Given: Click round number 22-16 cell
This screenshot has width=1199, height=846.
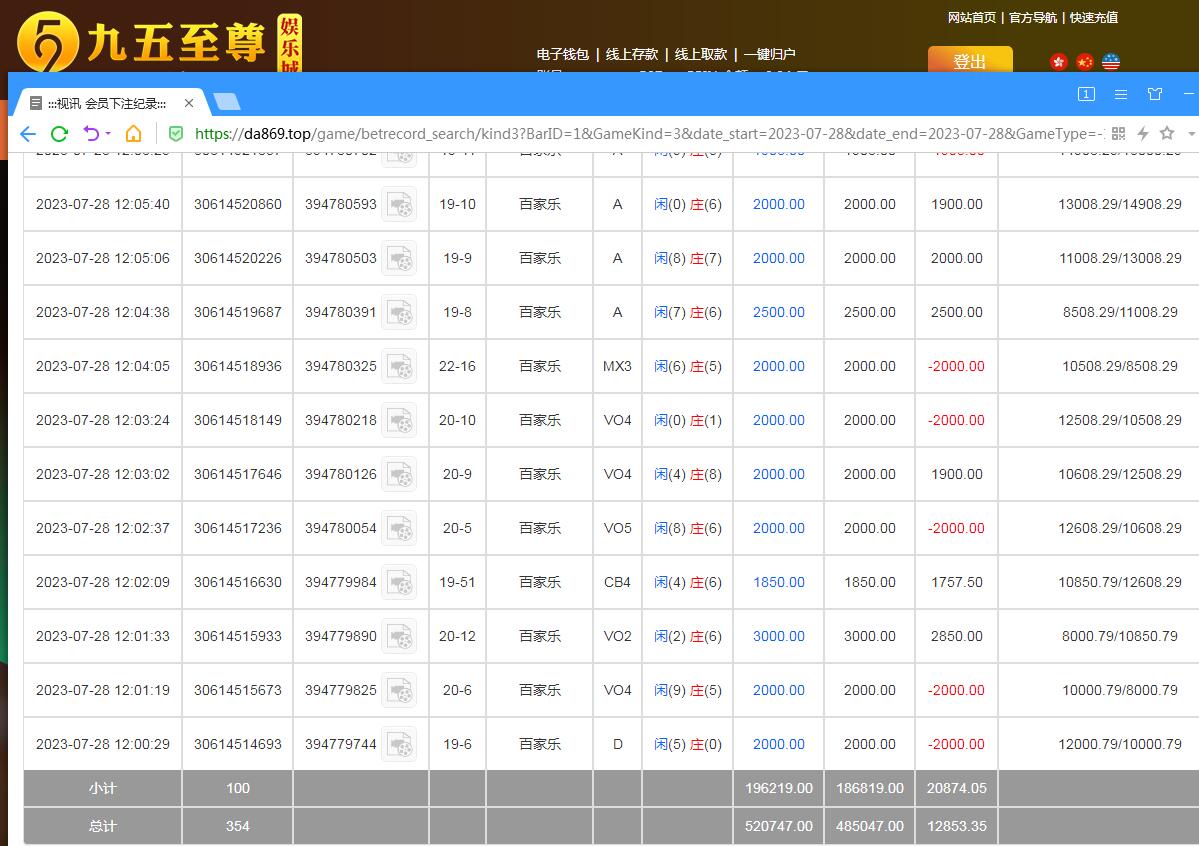Looking at the screenshot, I should pos(457,366).
